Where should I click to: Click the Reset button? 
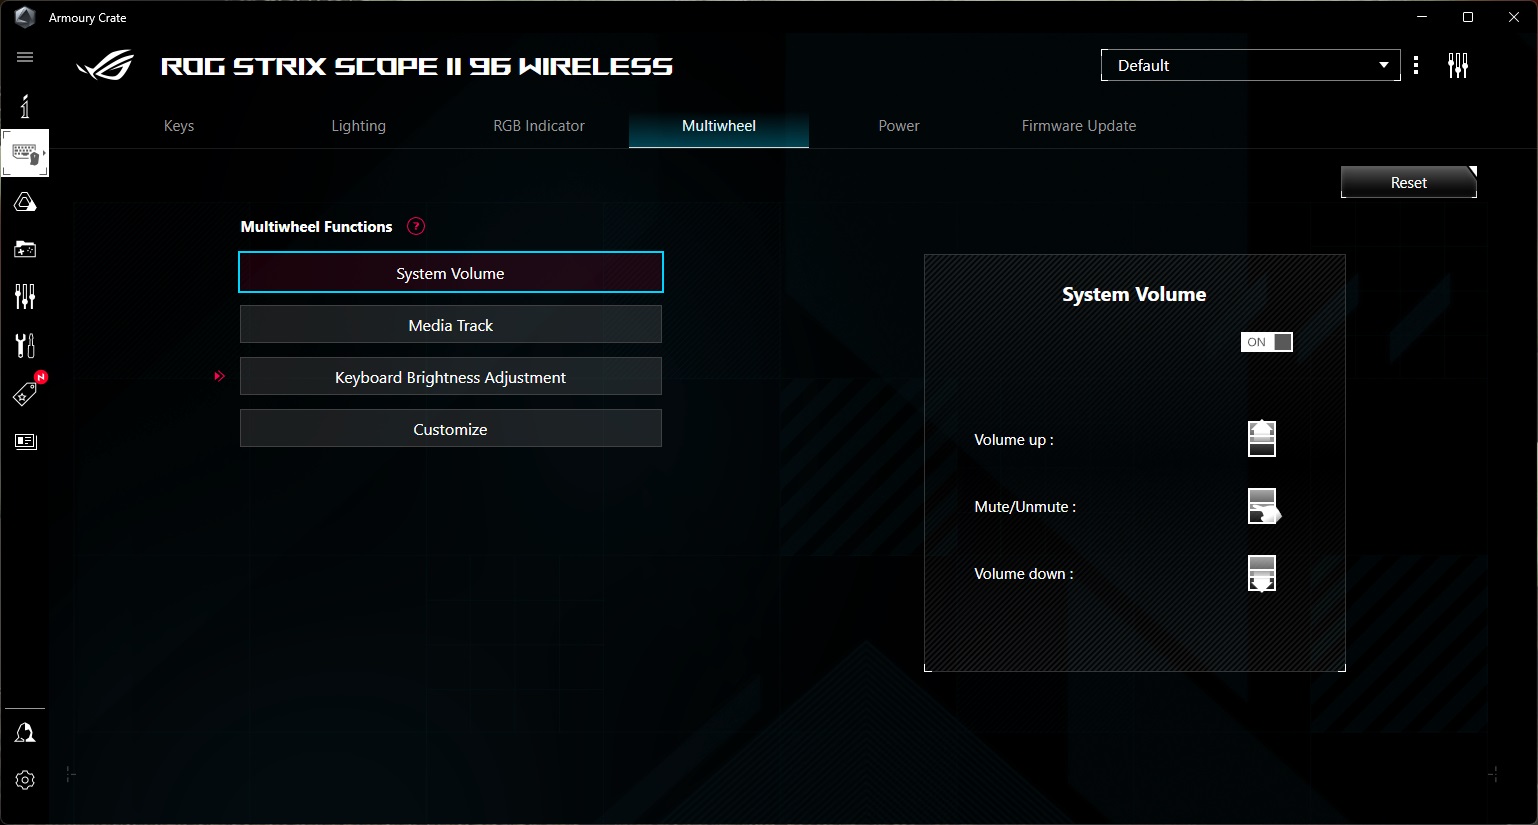click(1408, 182)
